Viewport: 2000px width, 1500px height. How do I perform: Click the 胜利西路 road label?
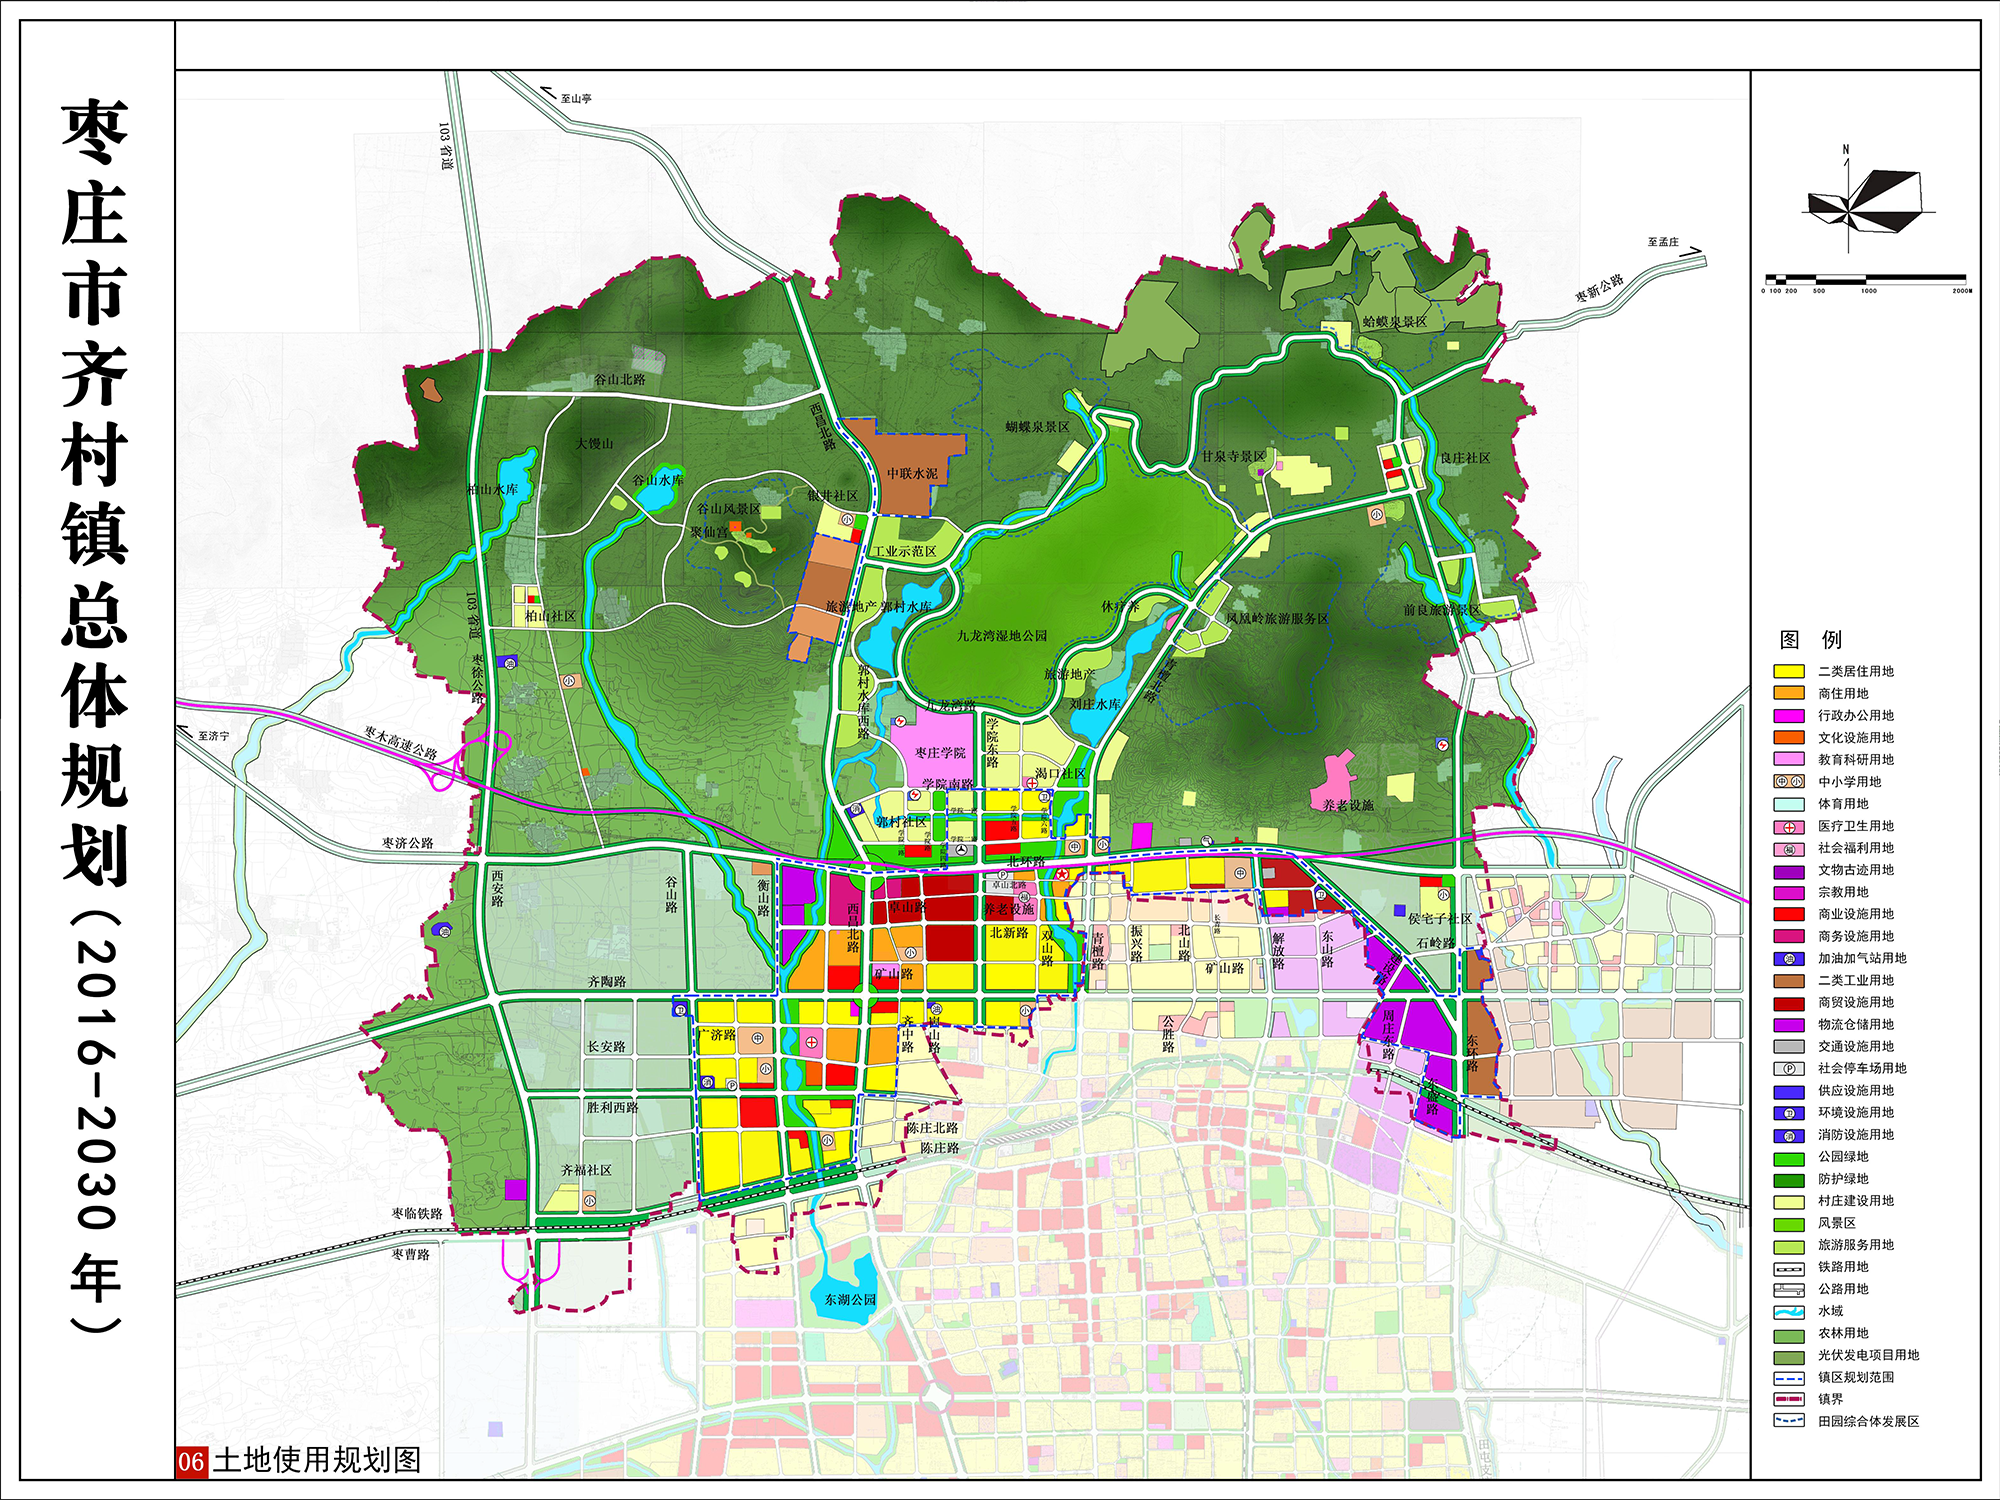(612, 1107)
